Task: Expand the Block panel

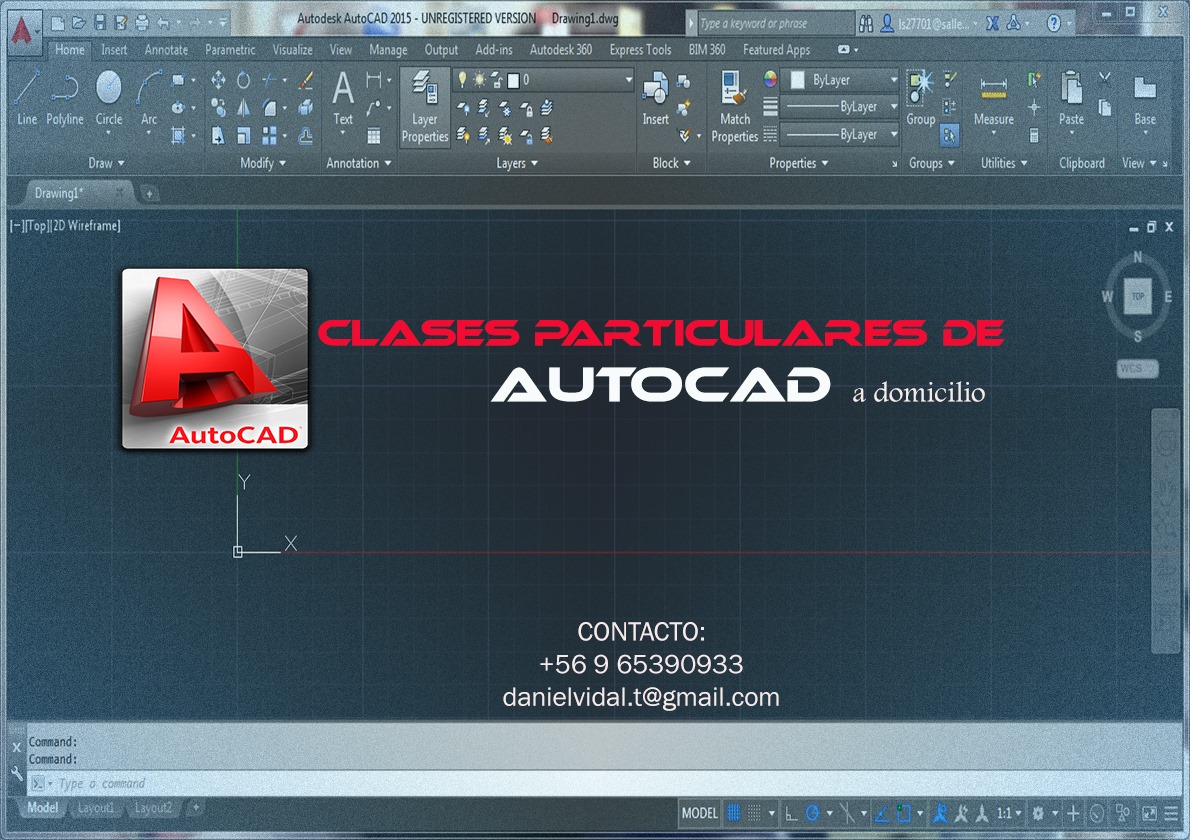Action: (x=672, y=163)
